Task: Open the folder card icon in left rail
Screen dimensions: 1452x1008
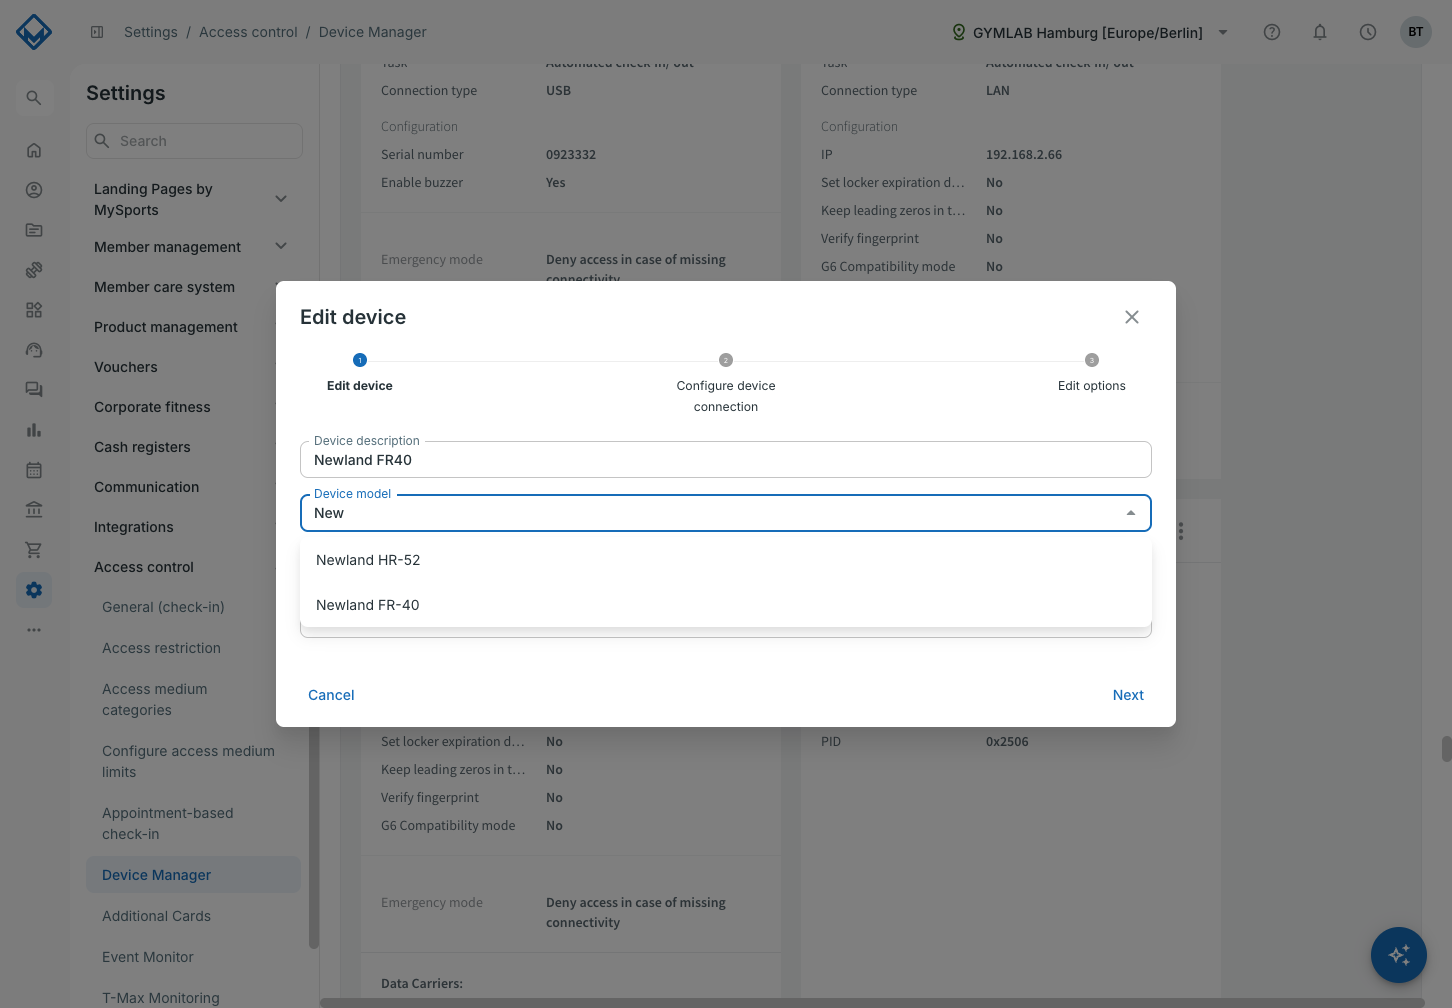Action: [34, 230]
